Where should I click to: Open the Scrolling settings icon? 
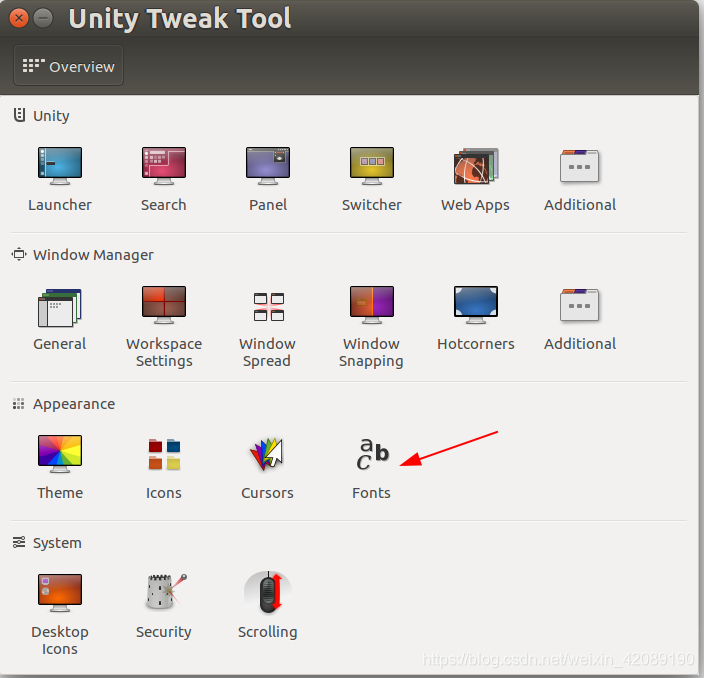tap(268, 592)
